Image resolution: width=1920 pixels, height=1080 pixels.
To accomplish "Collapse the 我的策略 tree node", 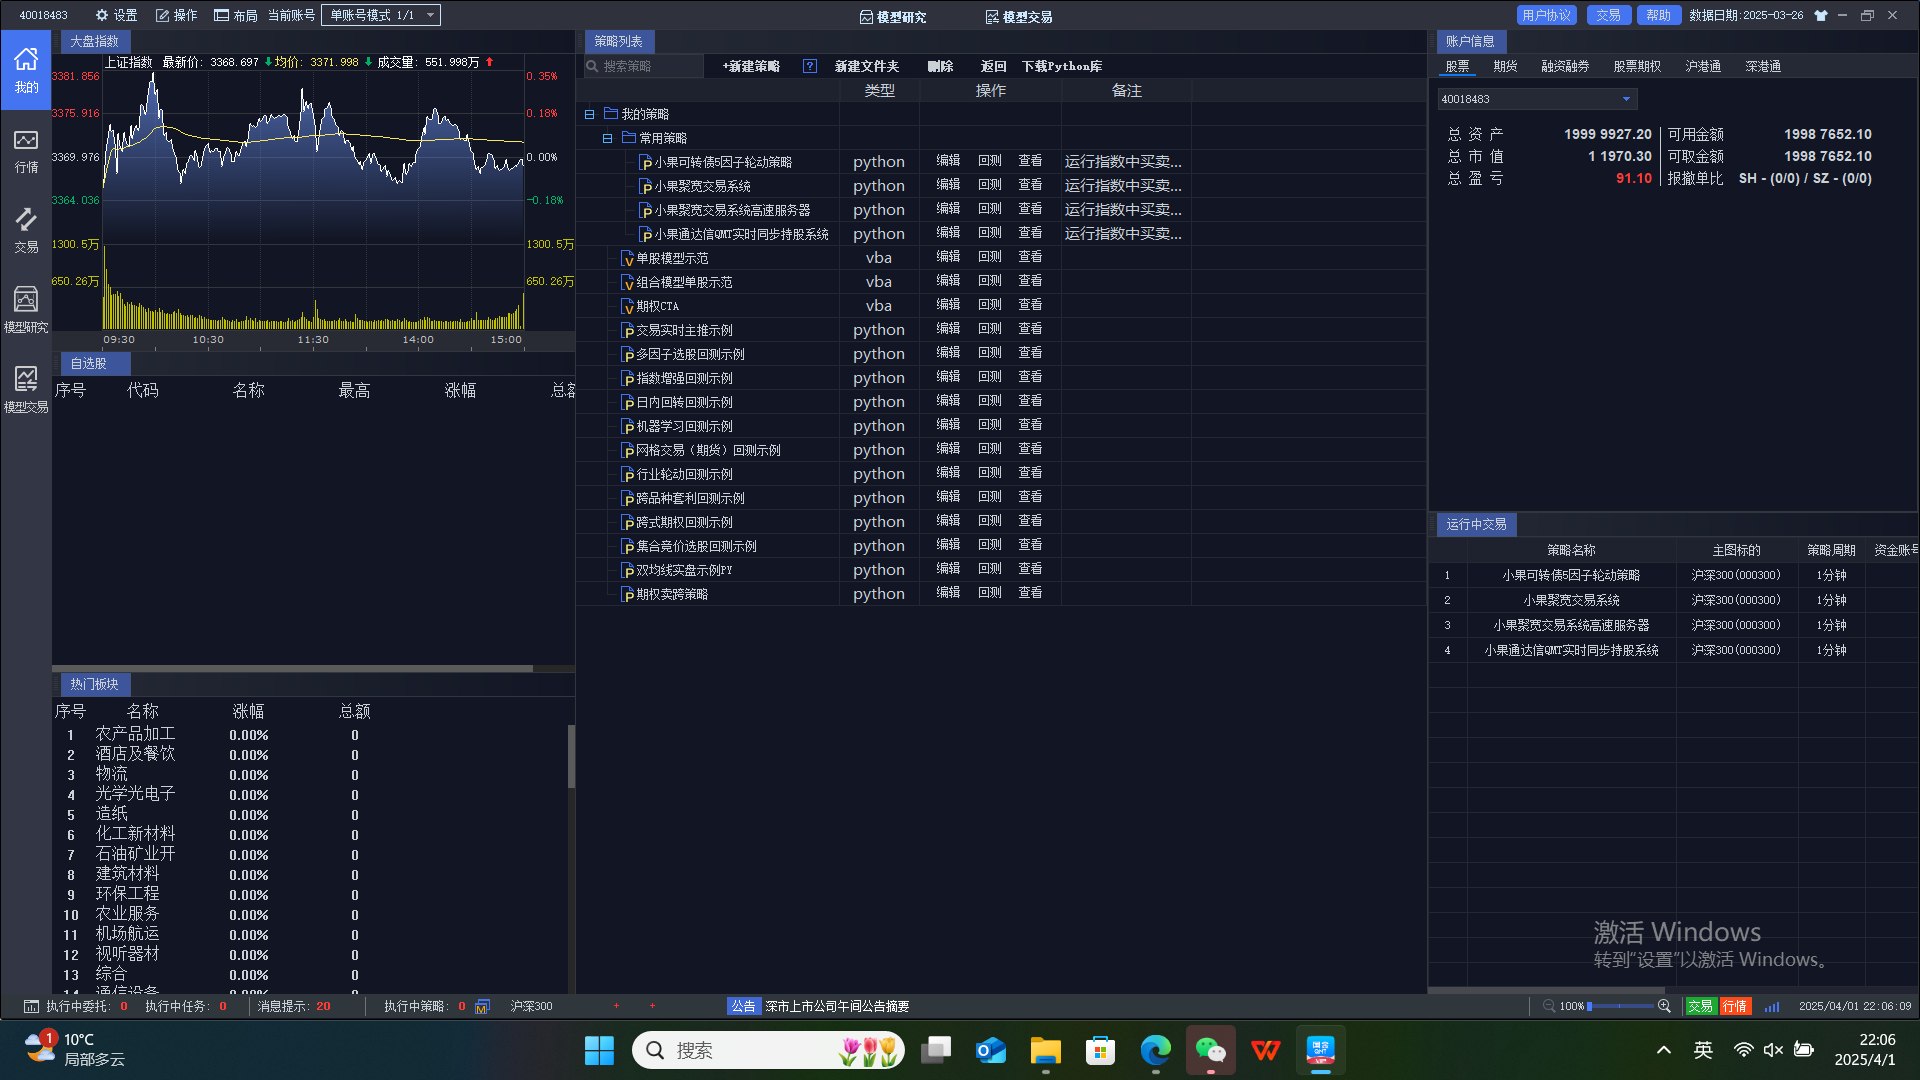I will [590, 114].
